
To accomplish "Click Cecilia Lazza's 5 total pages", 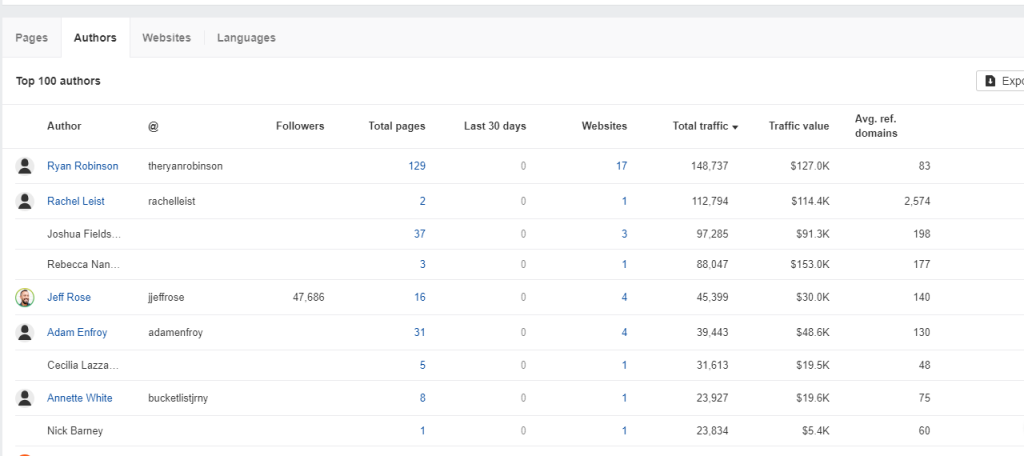I will coord(423,365).
